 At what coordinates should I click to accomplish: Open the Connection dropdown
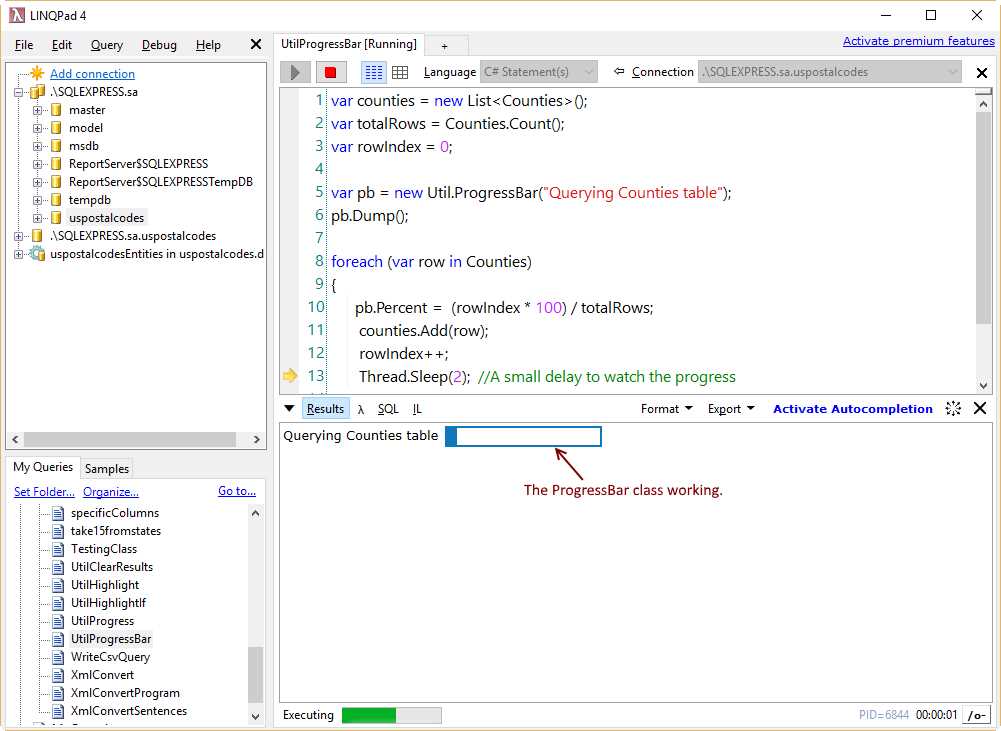(x=829, y=72)
